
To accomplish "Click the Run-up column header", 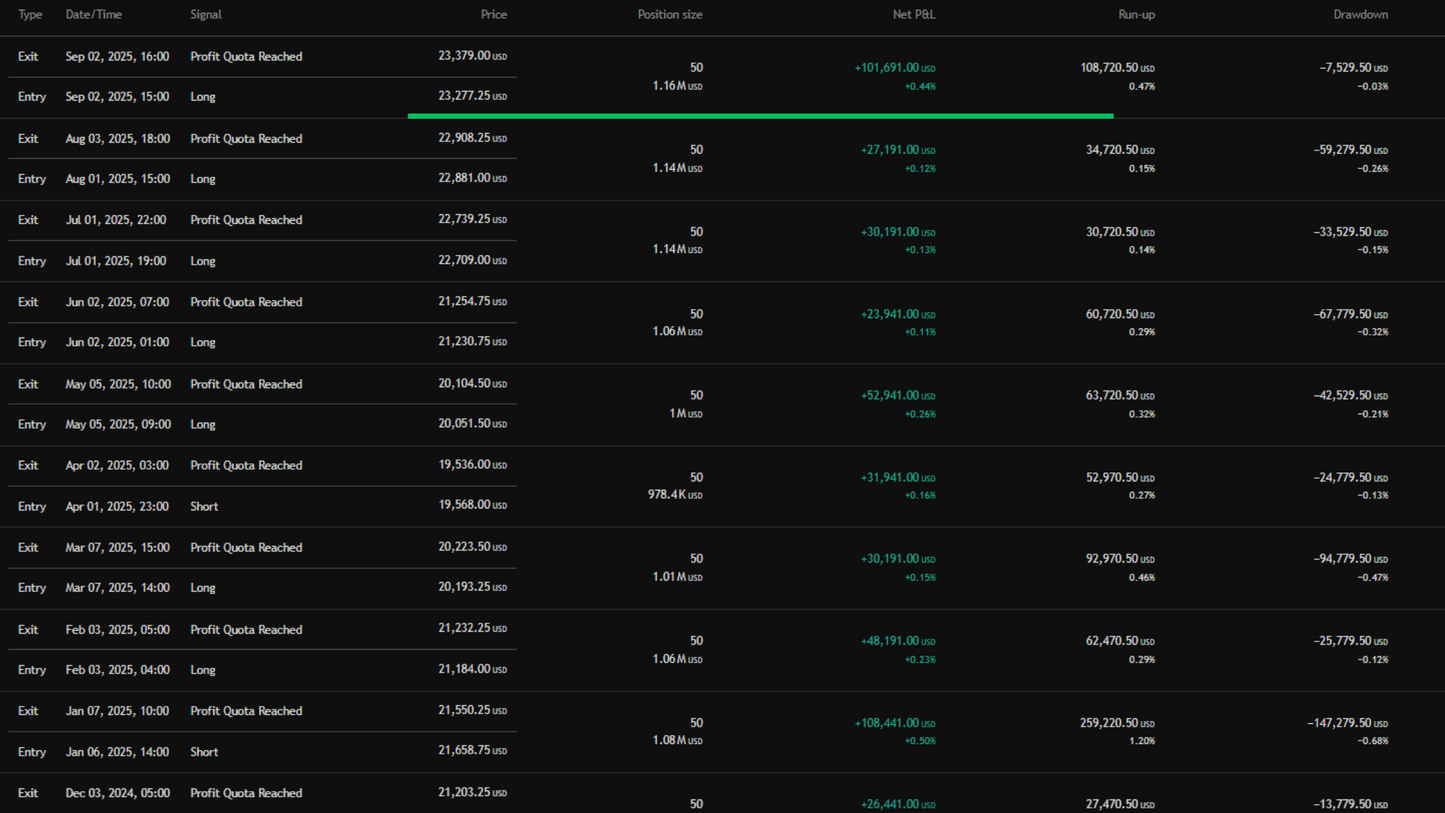I will click(x=1136, y=15).
